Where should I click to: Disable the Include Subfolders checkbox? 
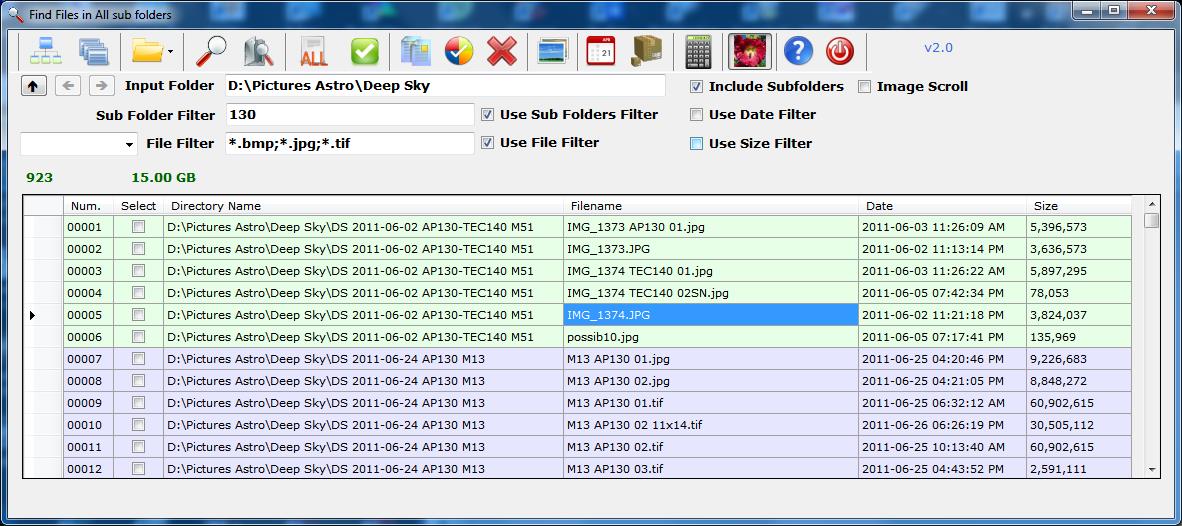click(x=697, y=87)
